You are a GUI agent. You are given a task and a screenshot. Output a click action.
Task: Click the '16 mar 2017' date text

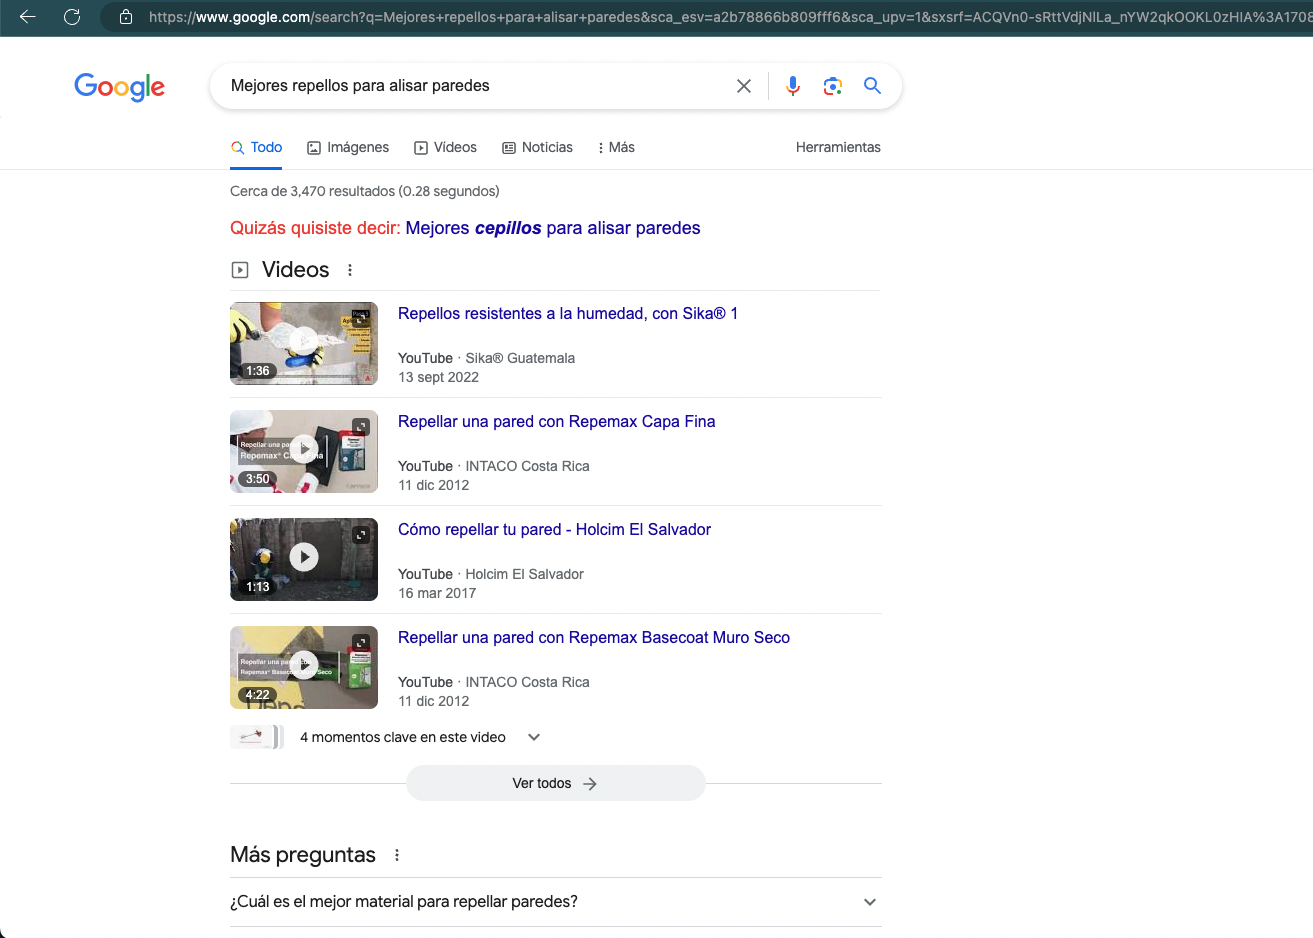click(x=437, y=593)
